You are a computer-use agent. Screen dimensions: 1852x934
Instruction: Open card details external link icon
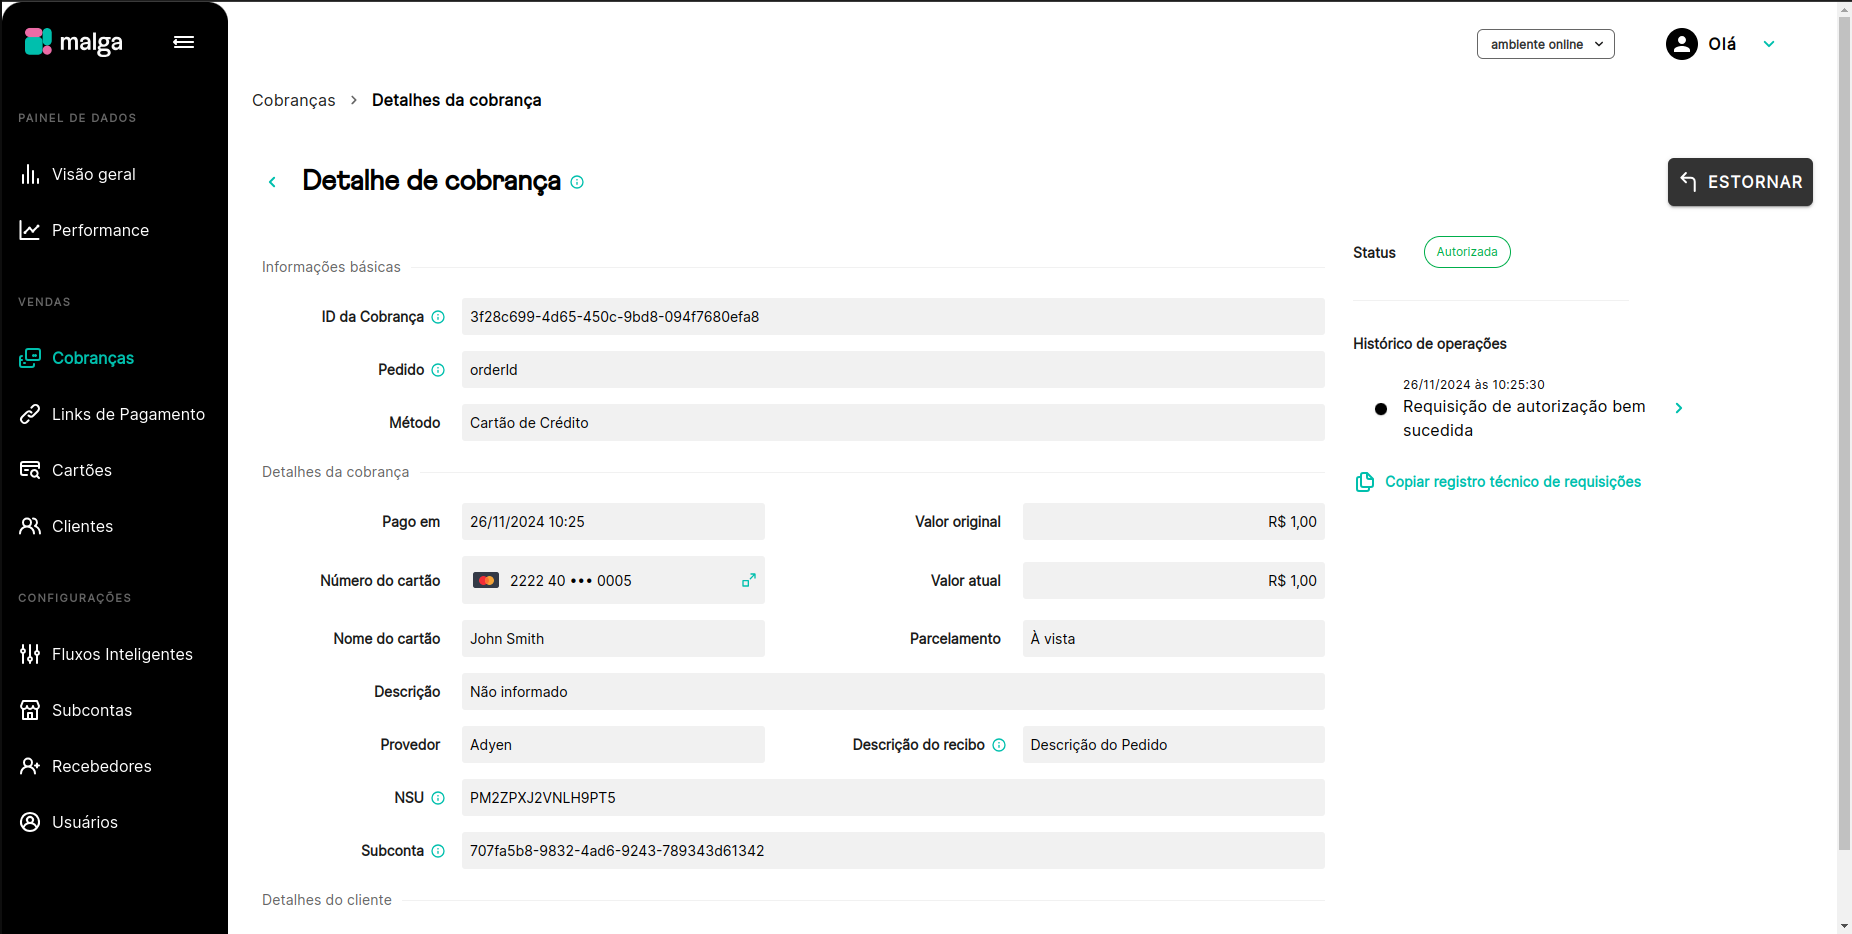pos(749,580)
